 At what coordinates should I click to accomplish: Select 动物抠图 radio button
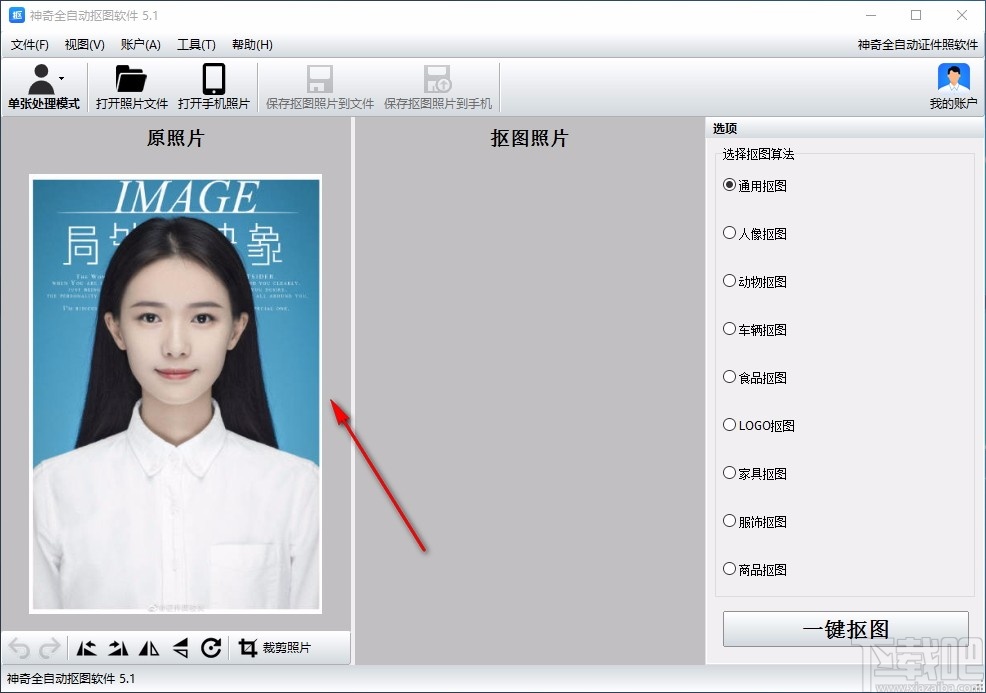[729, 280]
